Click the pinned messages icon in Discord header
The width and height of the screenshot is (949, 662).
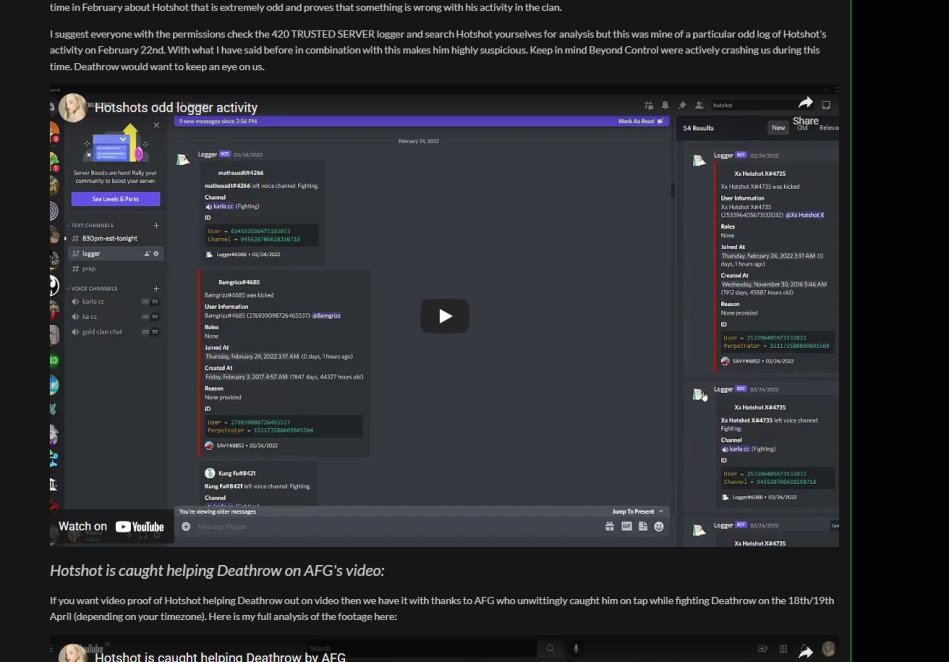682,105
